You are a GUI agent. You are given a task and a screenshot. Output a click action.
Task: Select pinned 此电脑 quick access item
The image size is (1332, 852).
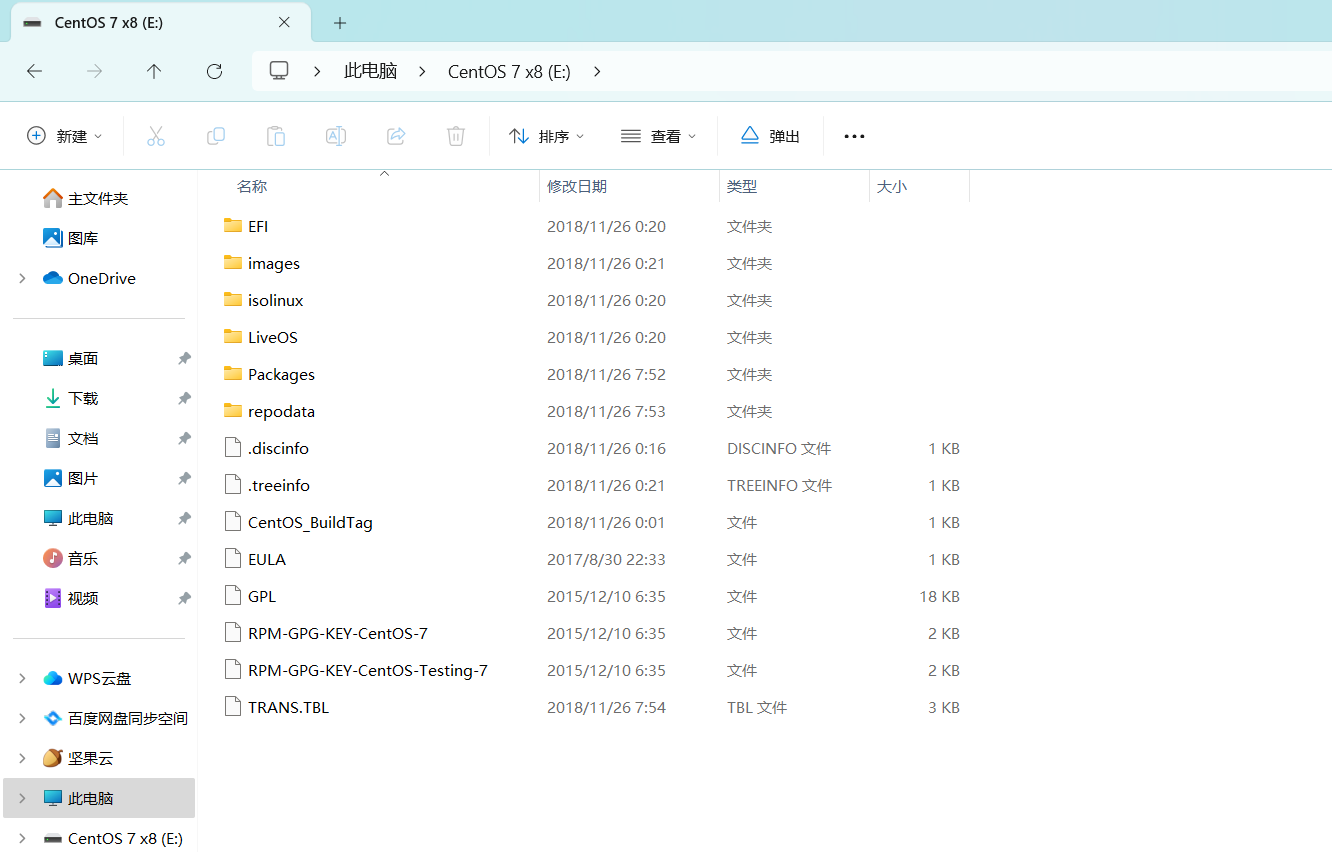click(90, 518)
